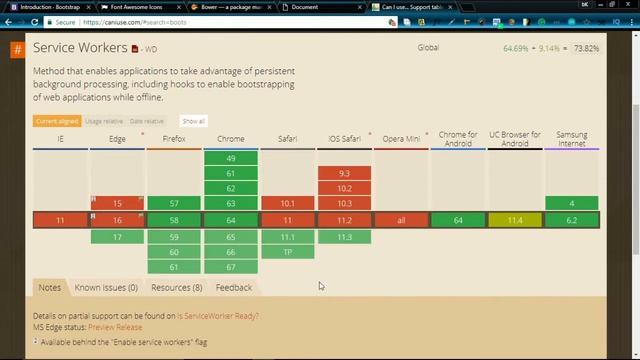The image size is (640, 360).
Task: Click the Safari 10.1 support cell
Action: click(288, 203)
